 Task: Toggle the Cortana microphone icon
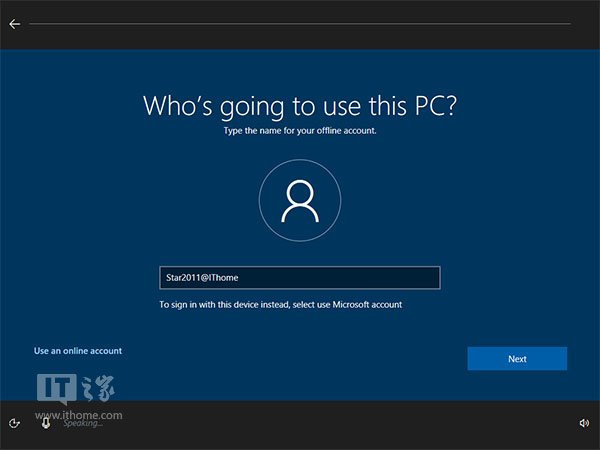pyautogui.click(x=45, y=423)
